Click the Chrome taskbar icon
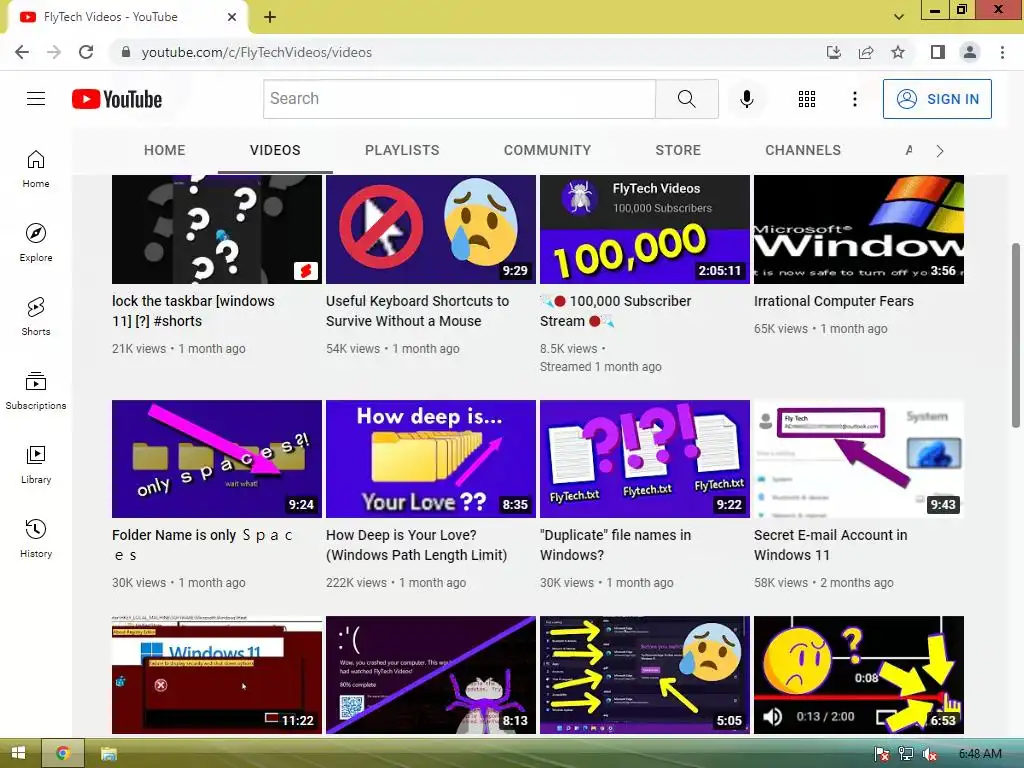This screenshot has height=768, width=1024. coord(63,753)
